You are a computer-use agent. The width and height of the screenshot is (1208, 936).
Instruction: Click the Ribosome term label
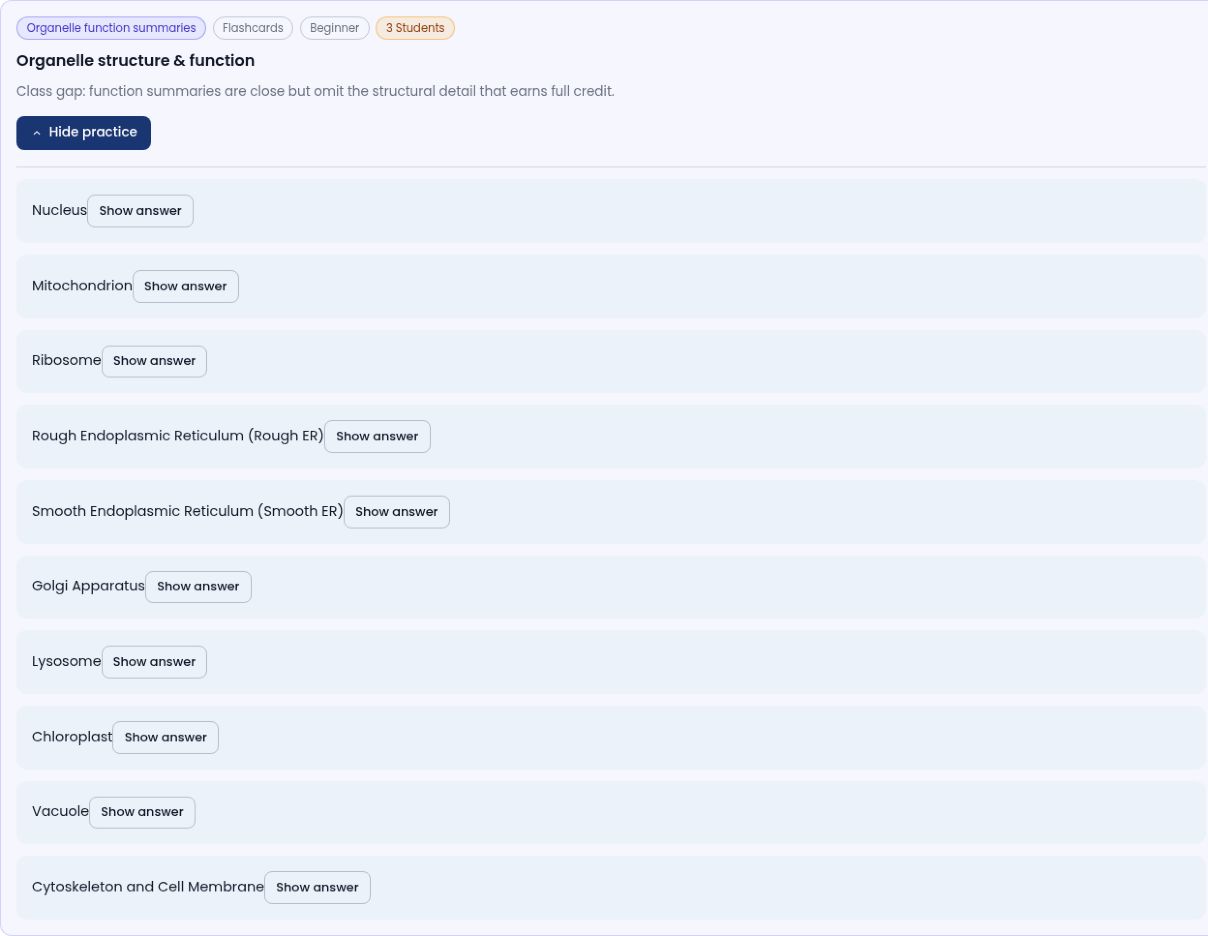(66, 361)
